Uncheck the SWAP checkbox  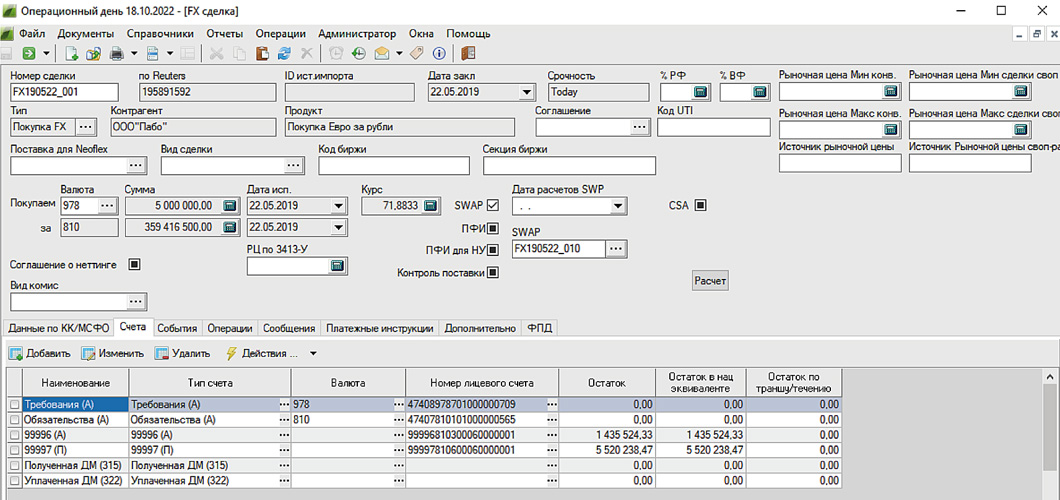tap(492, 206)
